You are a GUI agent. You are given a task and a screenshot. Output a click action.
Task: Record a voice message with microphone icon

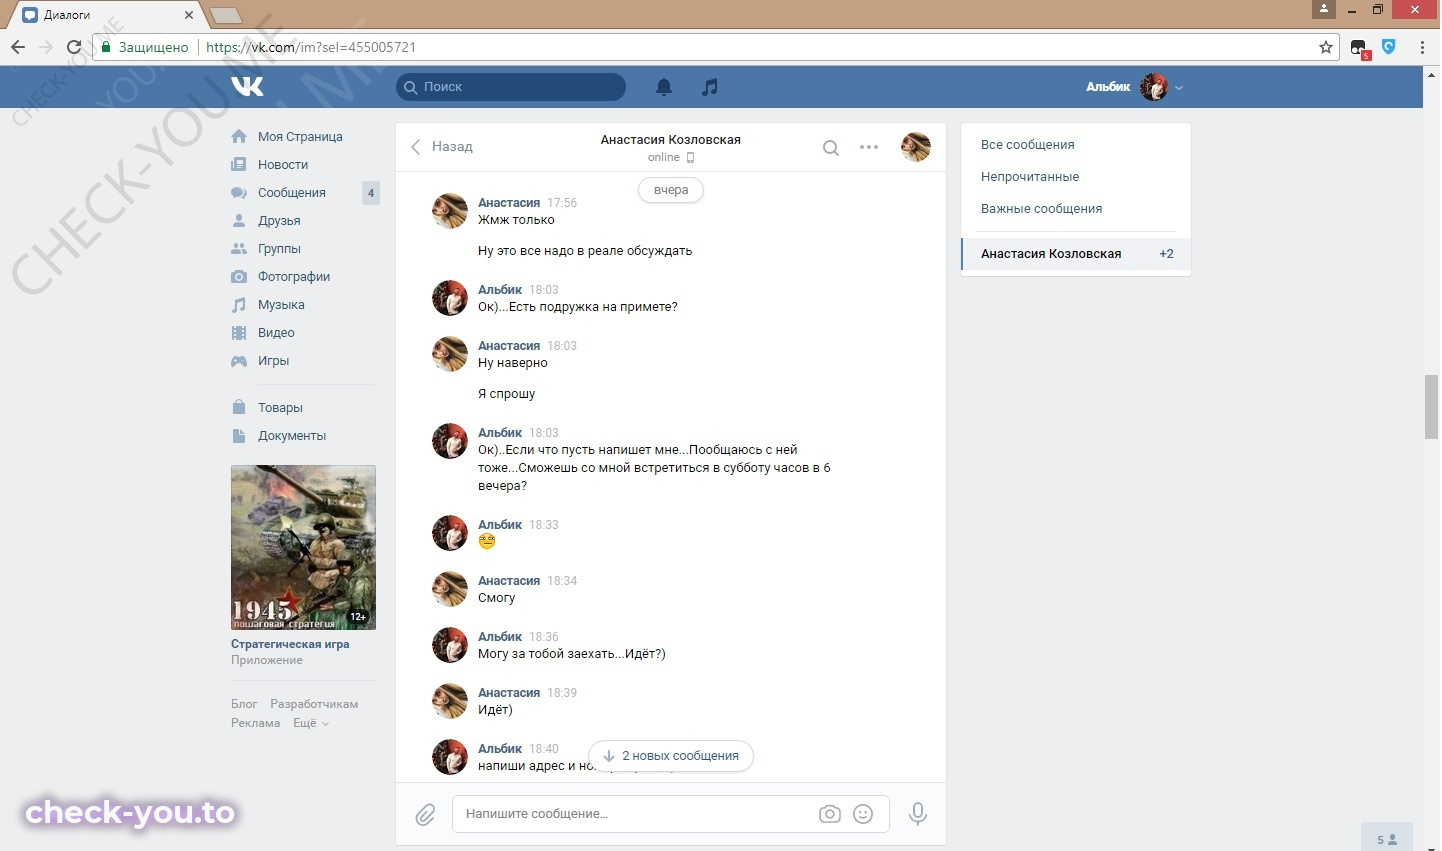click(x=917, y=814)
